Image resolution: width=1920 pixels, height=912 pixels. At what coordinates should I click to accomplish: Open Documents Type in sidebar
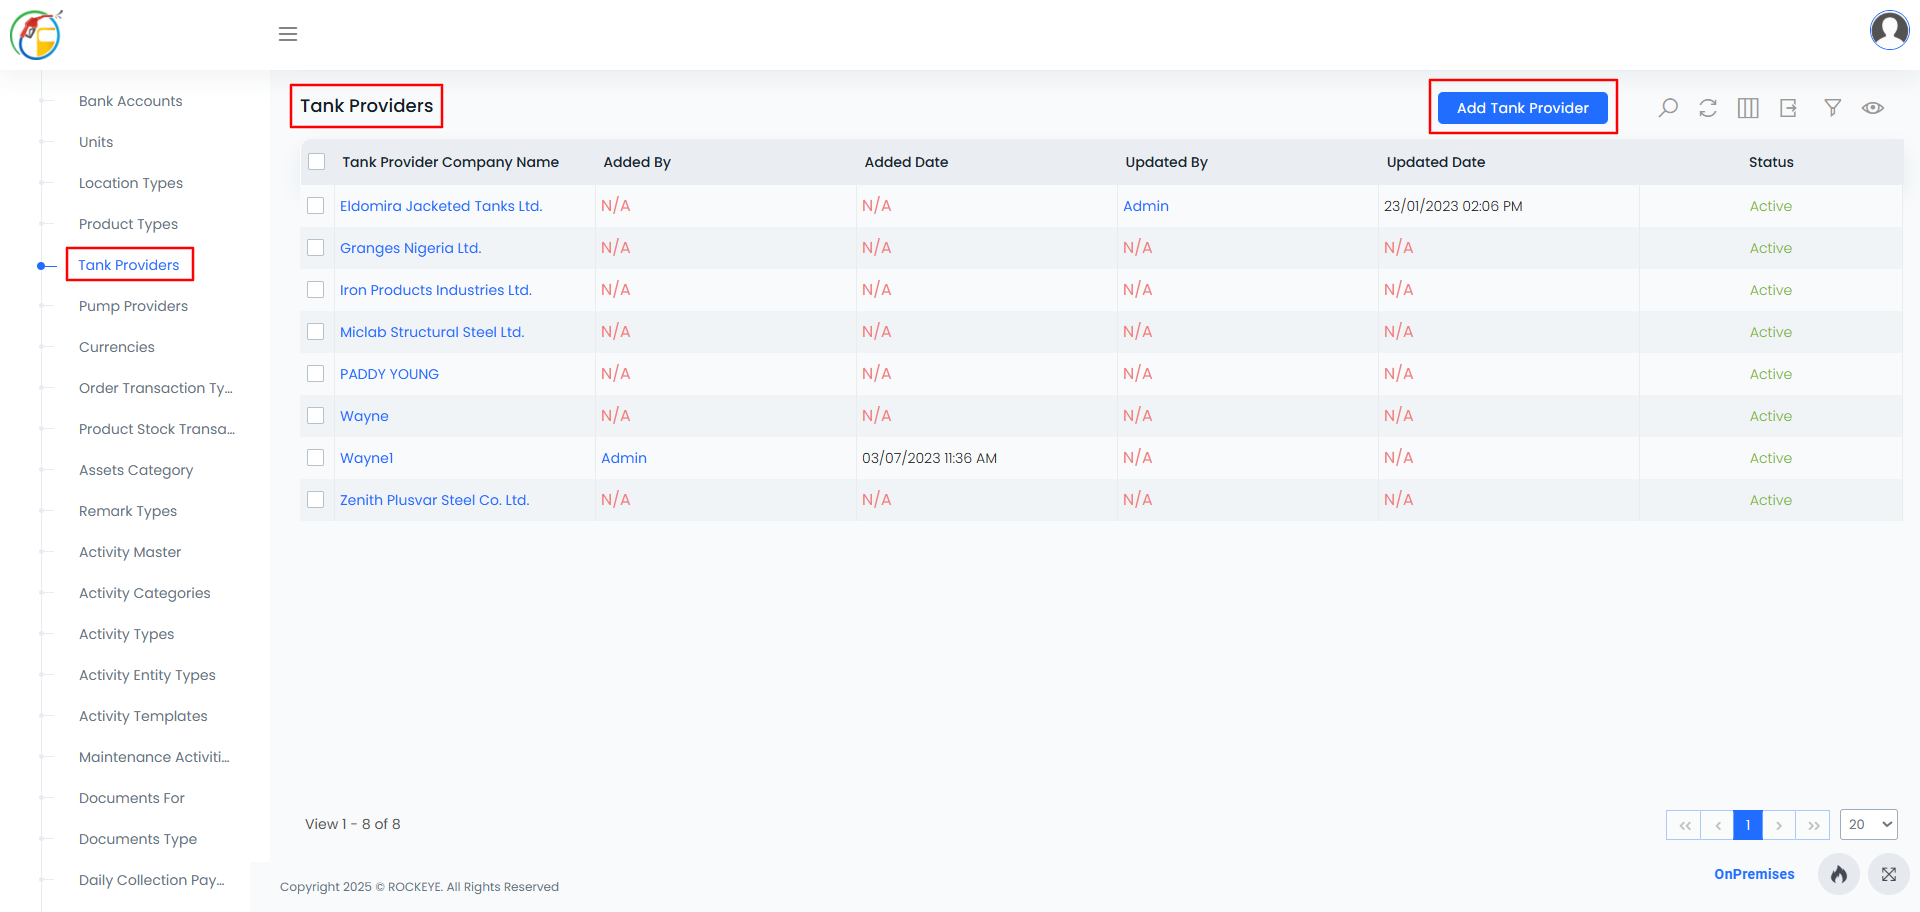[x=138, y=839]
